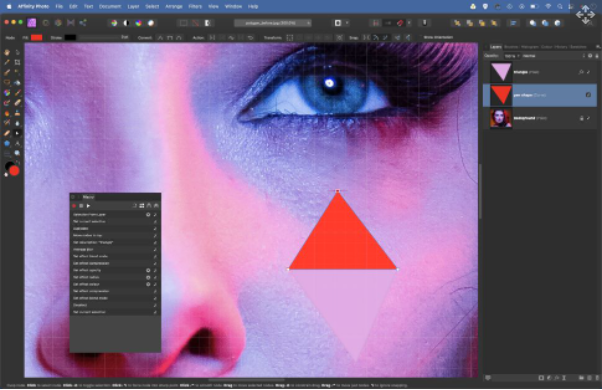Select the Crop tool
The image size is (602, 390).
click(17, 62)
